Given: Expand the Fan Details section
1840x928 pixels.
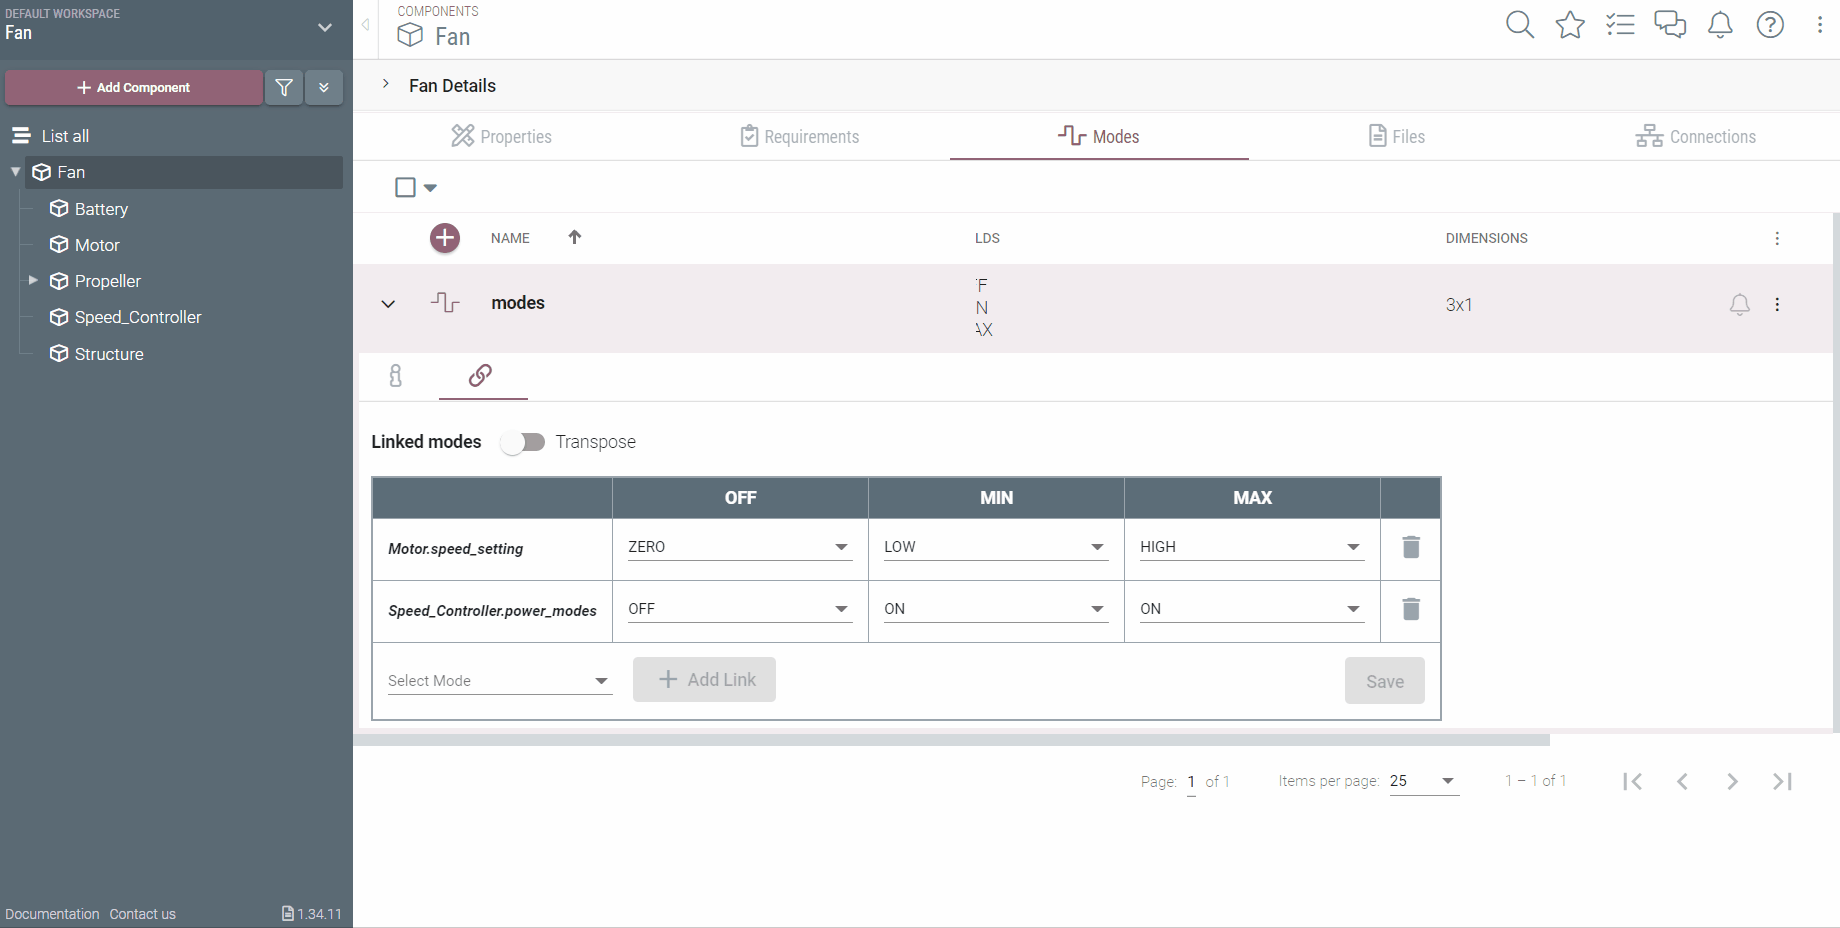Looking at the screenshot, I should [x=386, y=84].
